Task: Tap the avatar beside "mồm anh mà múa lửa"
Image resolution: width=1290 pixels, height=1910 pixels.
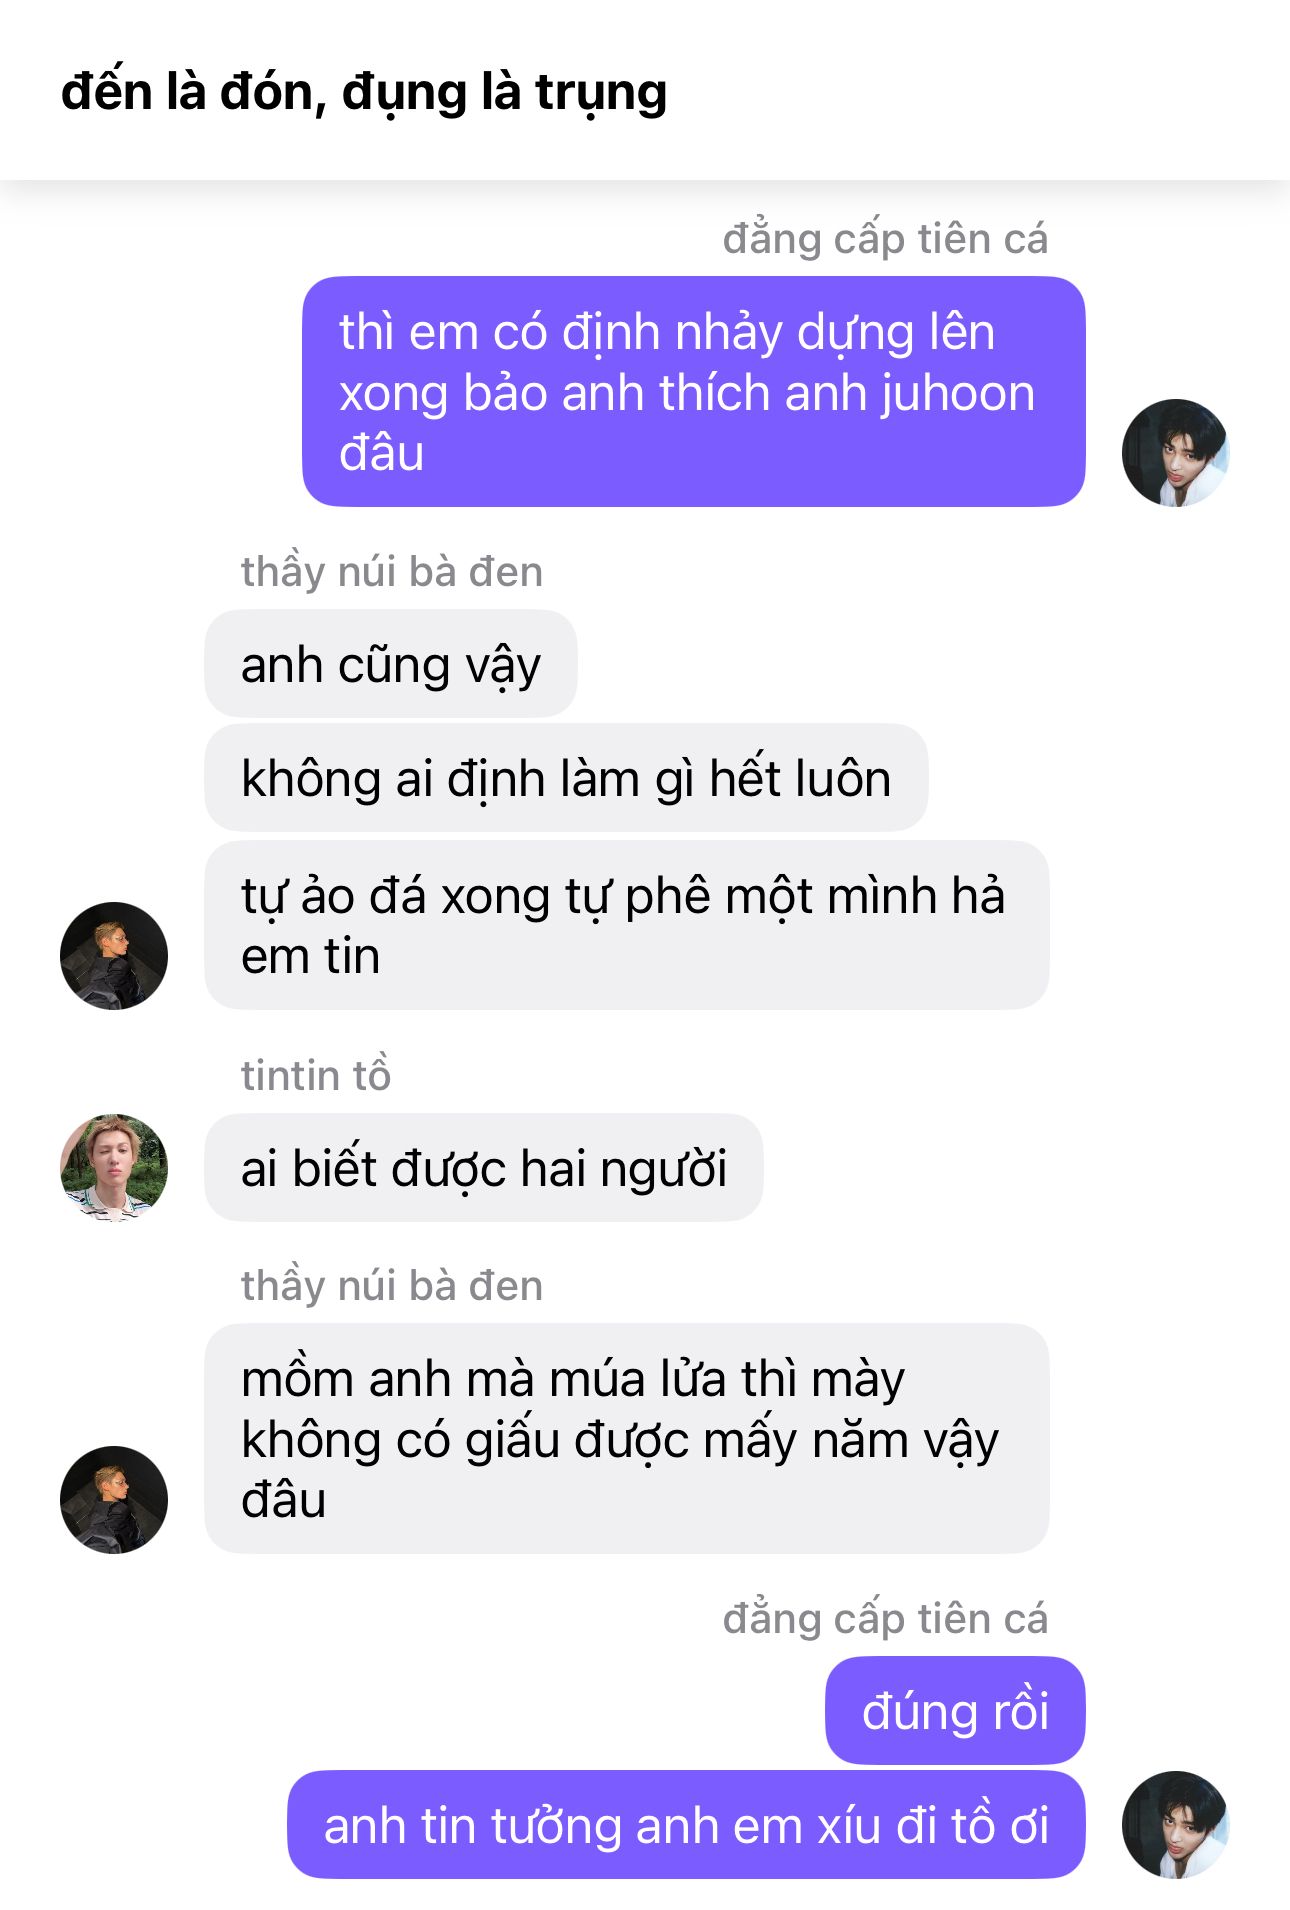Action: click(114, 1499)
